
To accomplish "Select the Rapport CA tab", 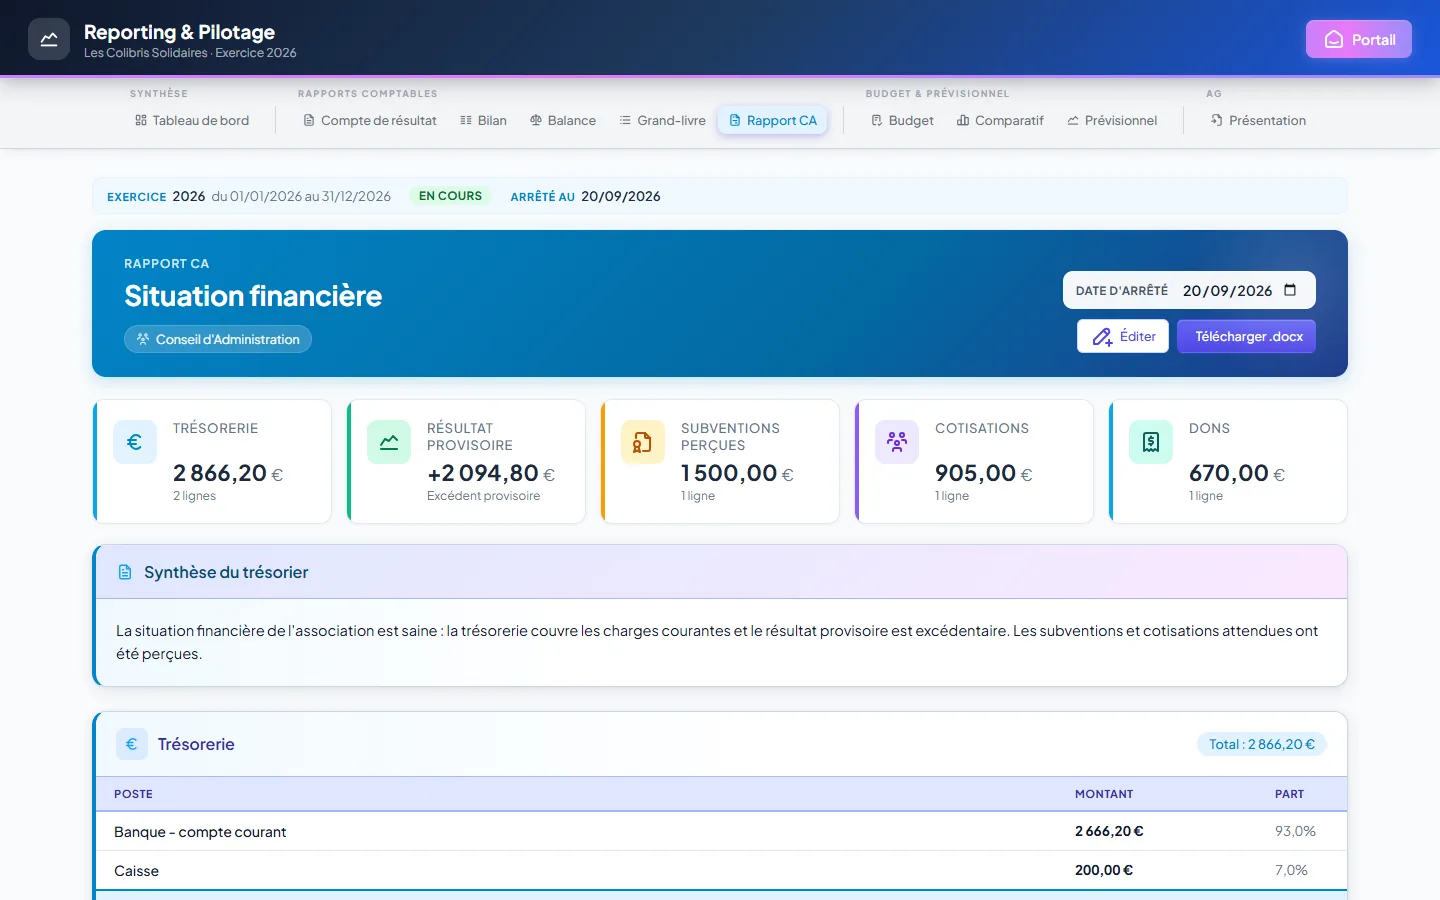I will [x=773, y=120].
